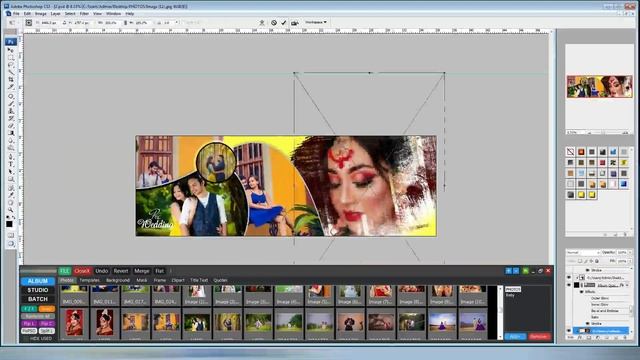Screen dimensions: 640x360
Task: Click the blue style swatch in Styles top row
Action: [x=613, y=152]
